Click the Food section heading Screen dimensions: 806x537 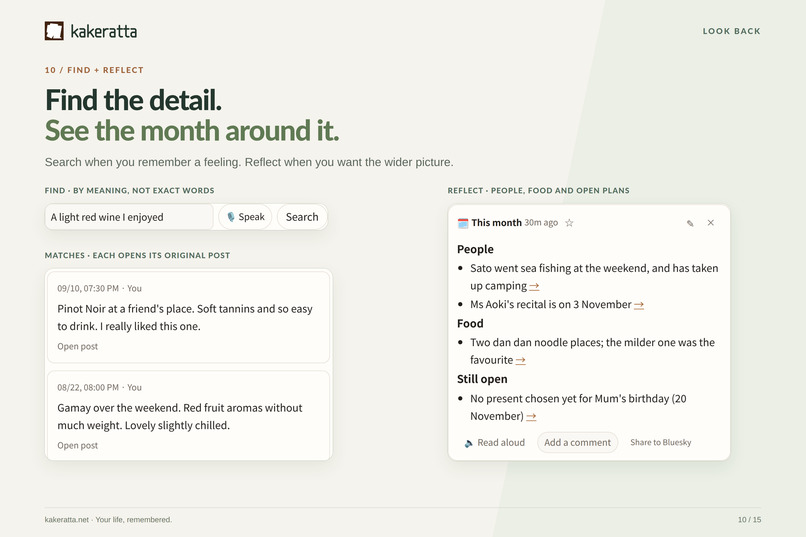pyautogui.click(x=470, y=323)
